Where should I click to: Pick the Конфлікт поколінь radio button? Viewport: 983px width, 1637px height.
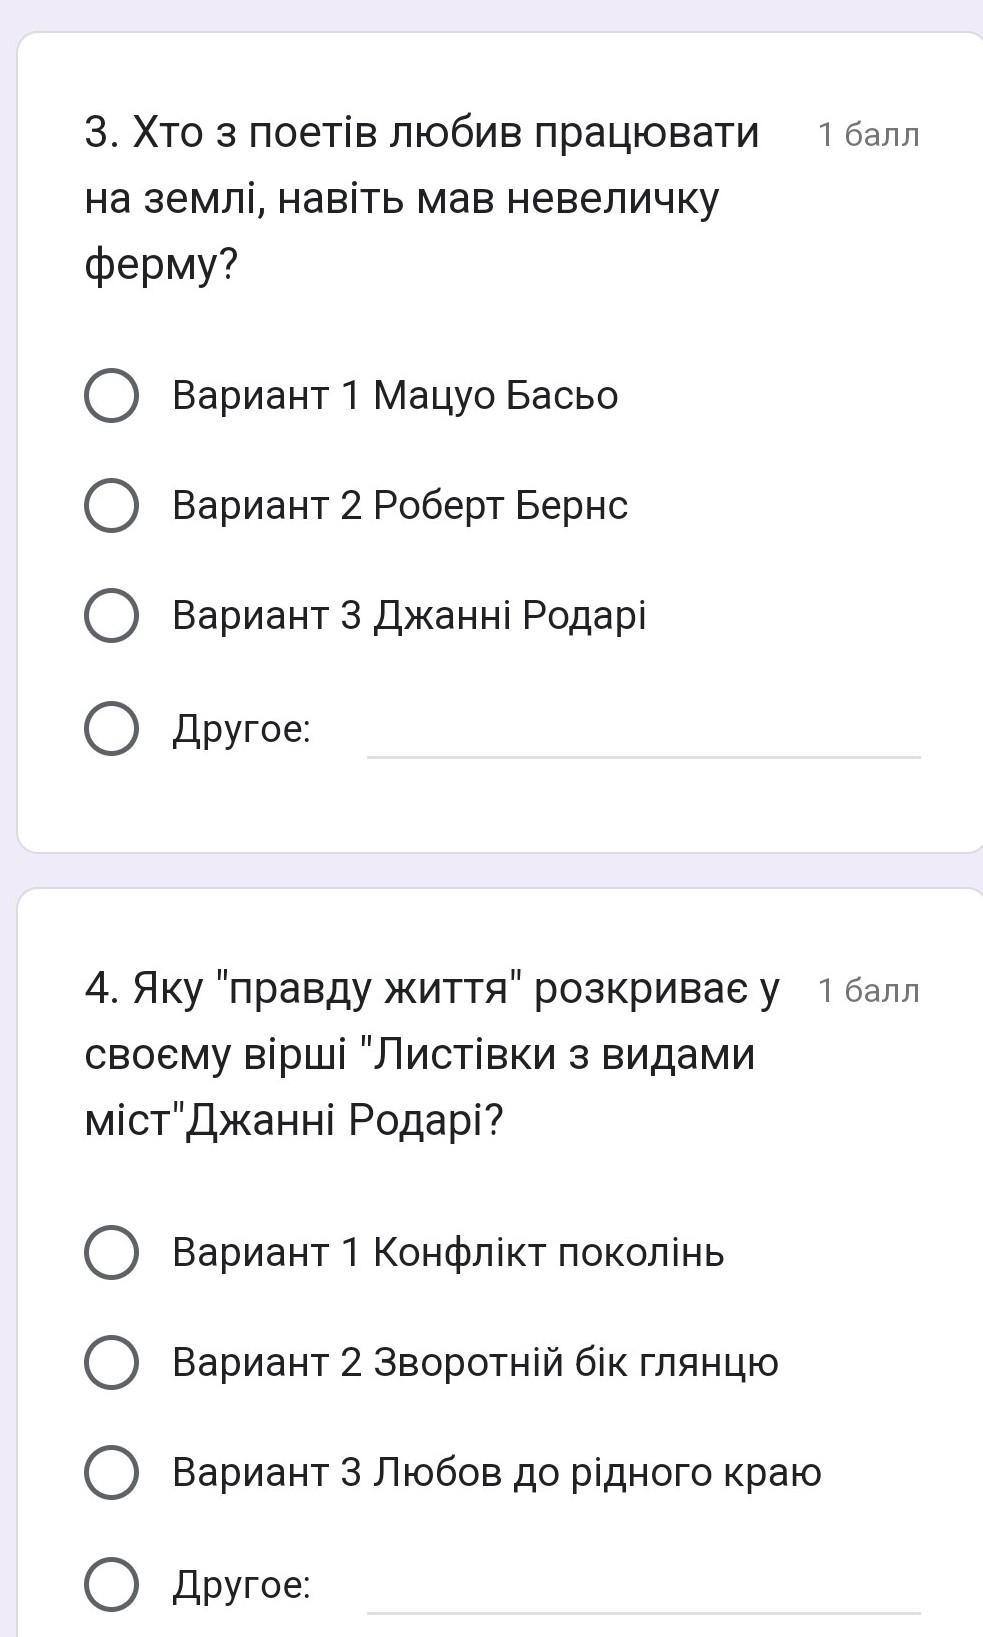111,1252
